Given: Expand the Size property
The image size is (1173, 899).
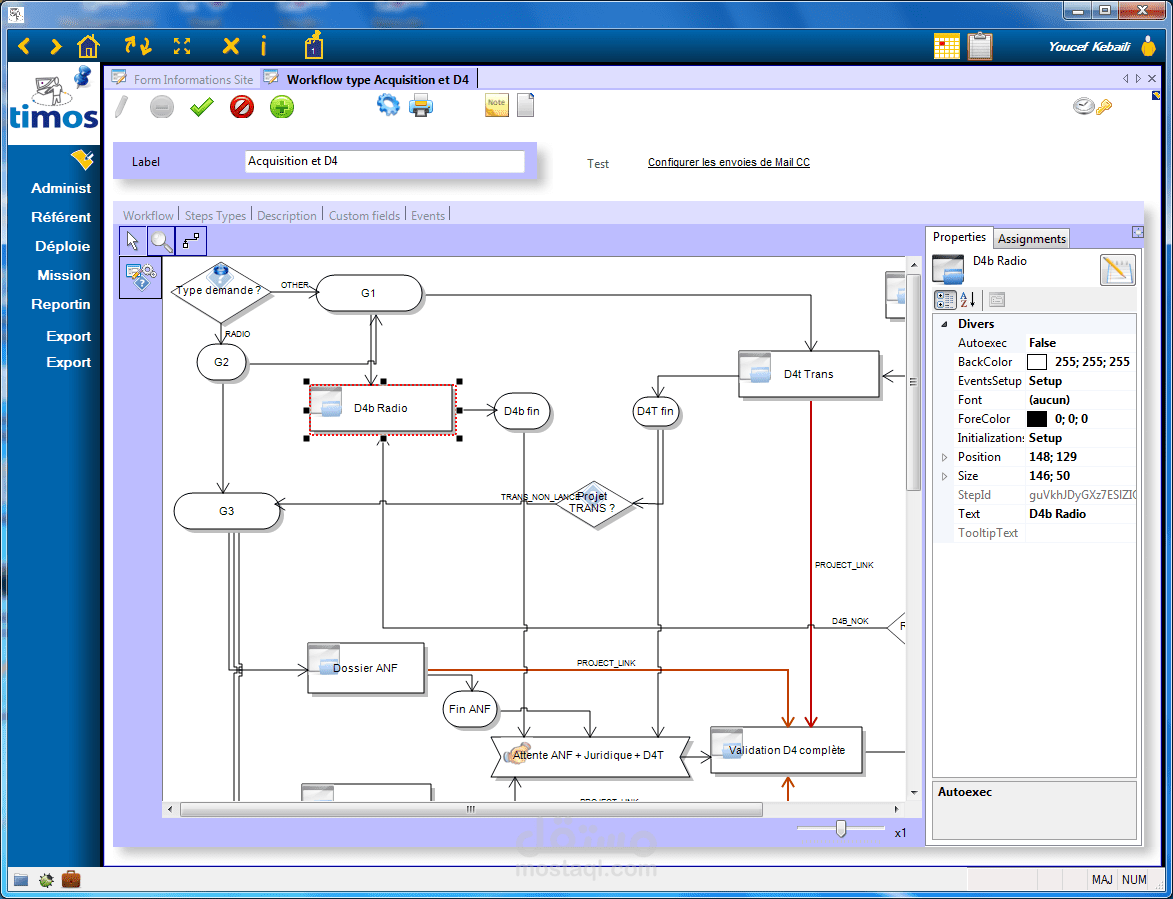Looking at the screenshot, I should click(x=944, y=476).
